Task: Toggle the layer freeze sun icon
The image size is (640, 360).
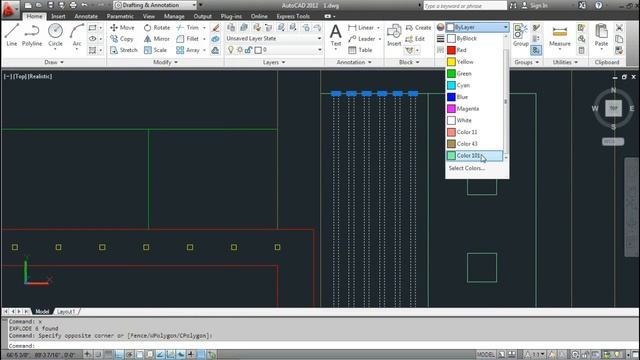Action: (x=239, y=50)
